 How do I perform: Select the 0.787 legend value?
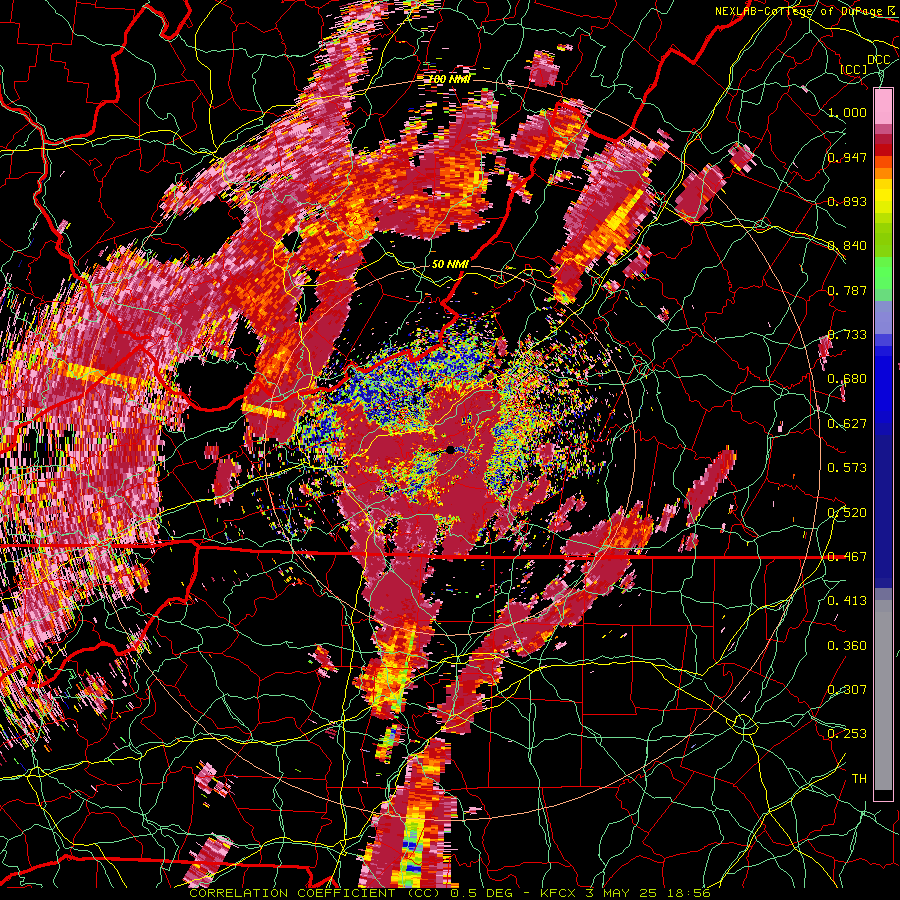tap(847, 290)
